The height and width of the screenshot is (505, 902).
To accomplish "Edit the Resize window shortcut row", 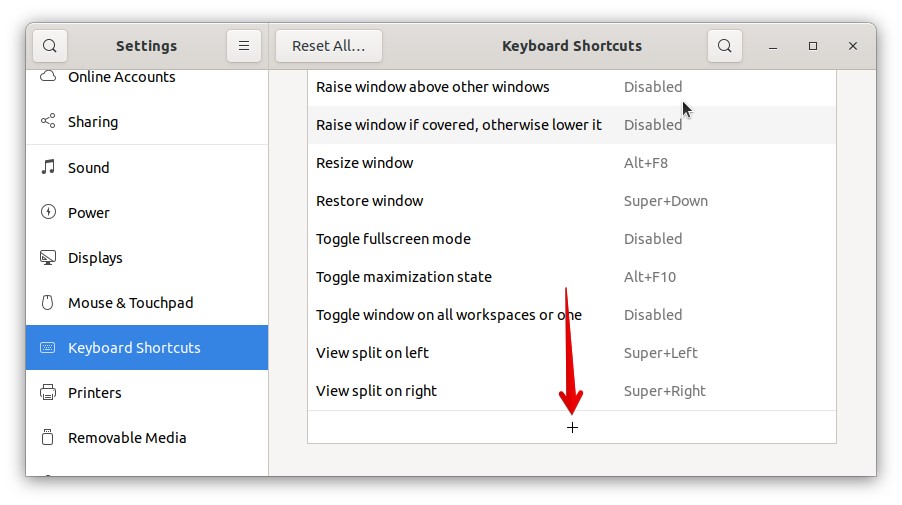I will [x=571, y=163].
